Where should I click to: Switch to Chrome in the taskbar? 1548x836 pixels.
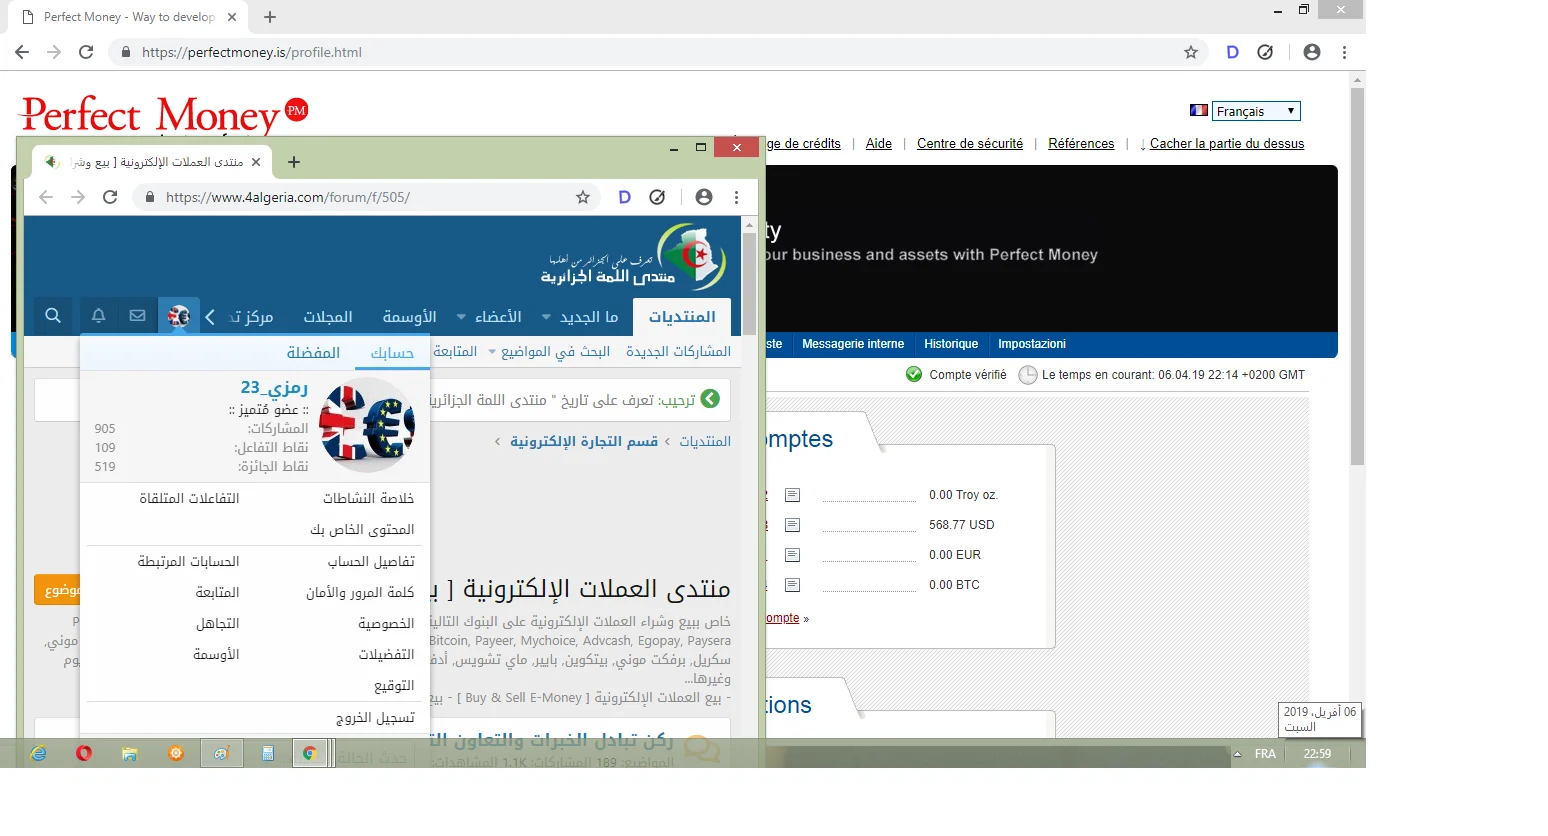(x=310, y=753)
